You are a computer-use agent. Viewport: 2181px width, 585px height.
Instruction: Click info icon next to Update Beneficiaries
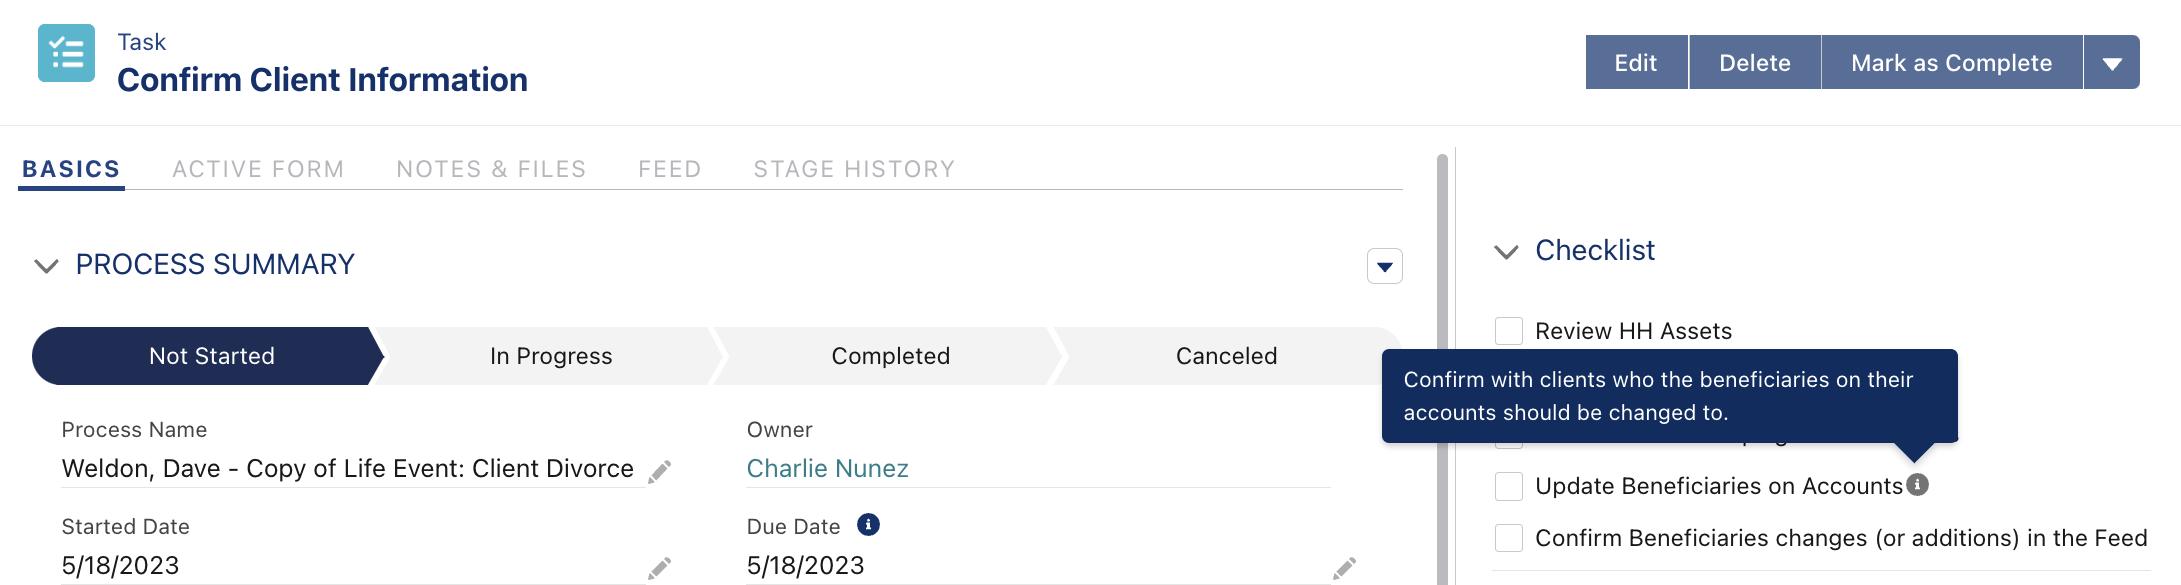(x=1917, y=485)
